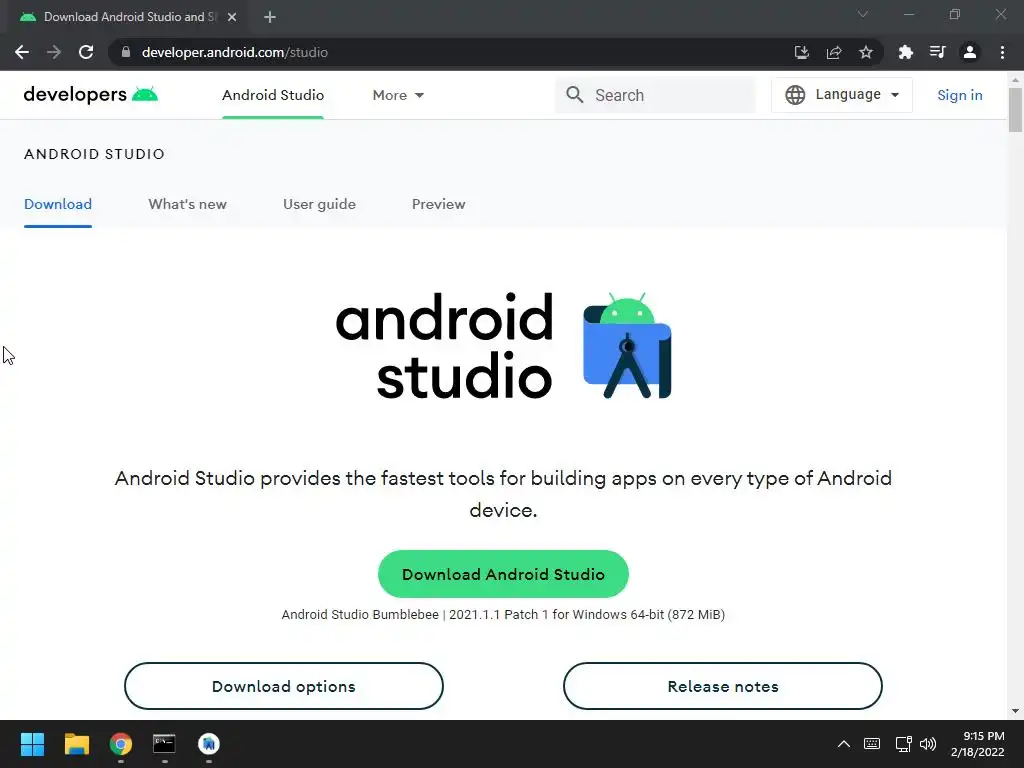Image resolution: width=1024 pixels, height=768 pixels.
Task: Click the Download Android Studio button
Action: (504, 574)
